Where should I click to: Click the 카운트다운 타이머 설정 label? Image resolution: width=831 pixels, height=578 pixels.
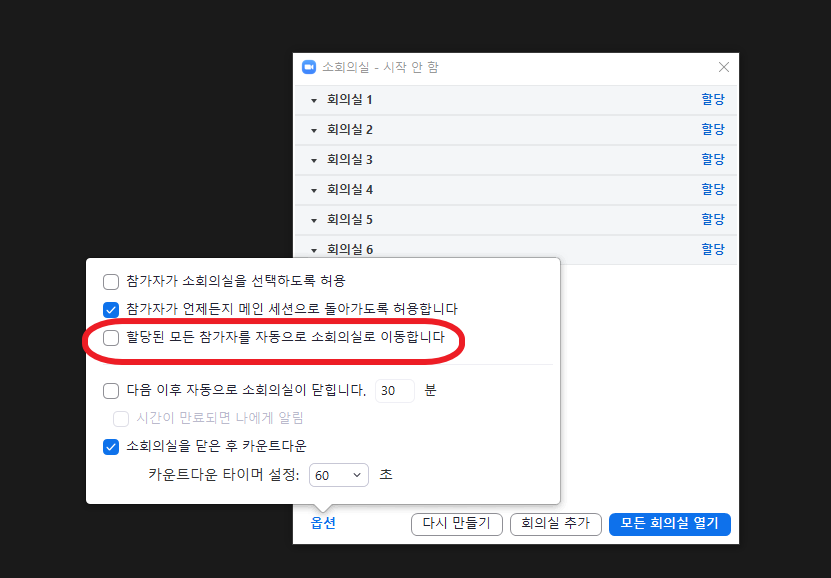coord(224,474)
